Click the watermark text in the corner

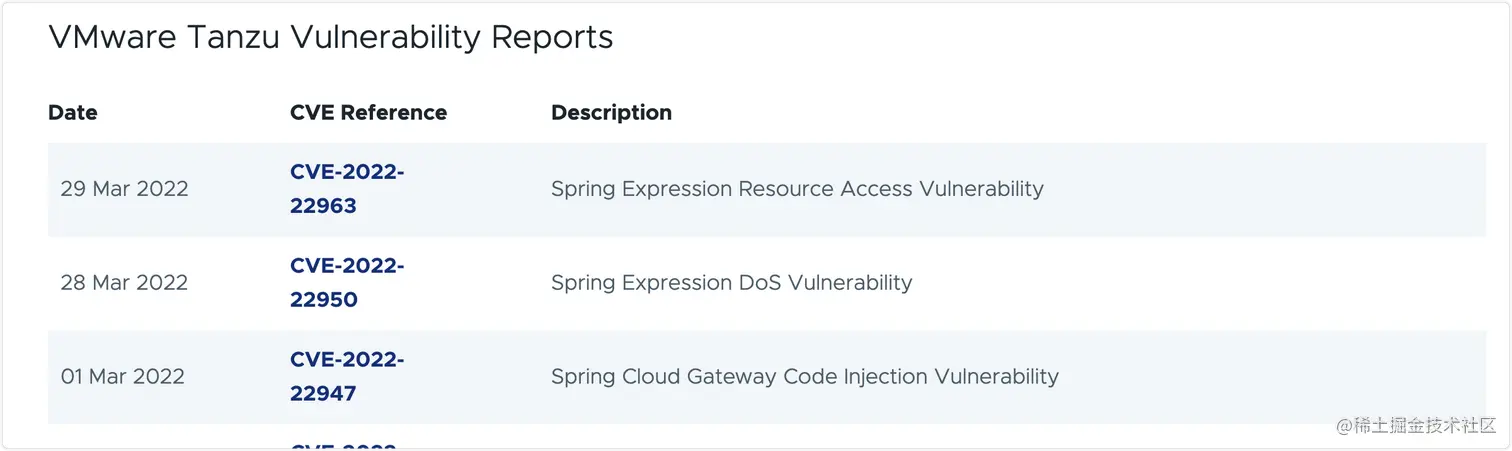pos(1419,425)
